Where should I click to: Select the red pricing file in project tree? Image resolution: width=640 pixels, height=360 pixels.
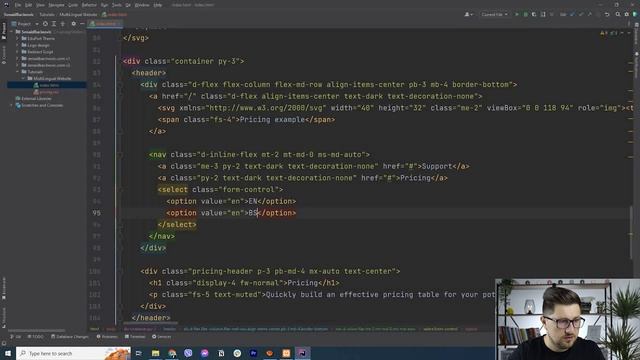point(46,92)
